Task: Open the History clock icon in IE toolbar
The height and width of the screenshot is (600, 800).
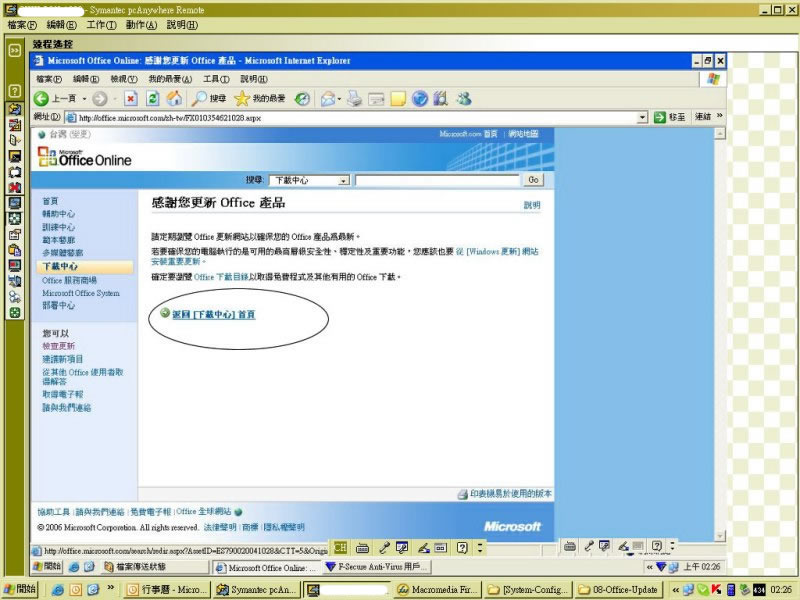Action: [302, 99]
